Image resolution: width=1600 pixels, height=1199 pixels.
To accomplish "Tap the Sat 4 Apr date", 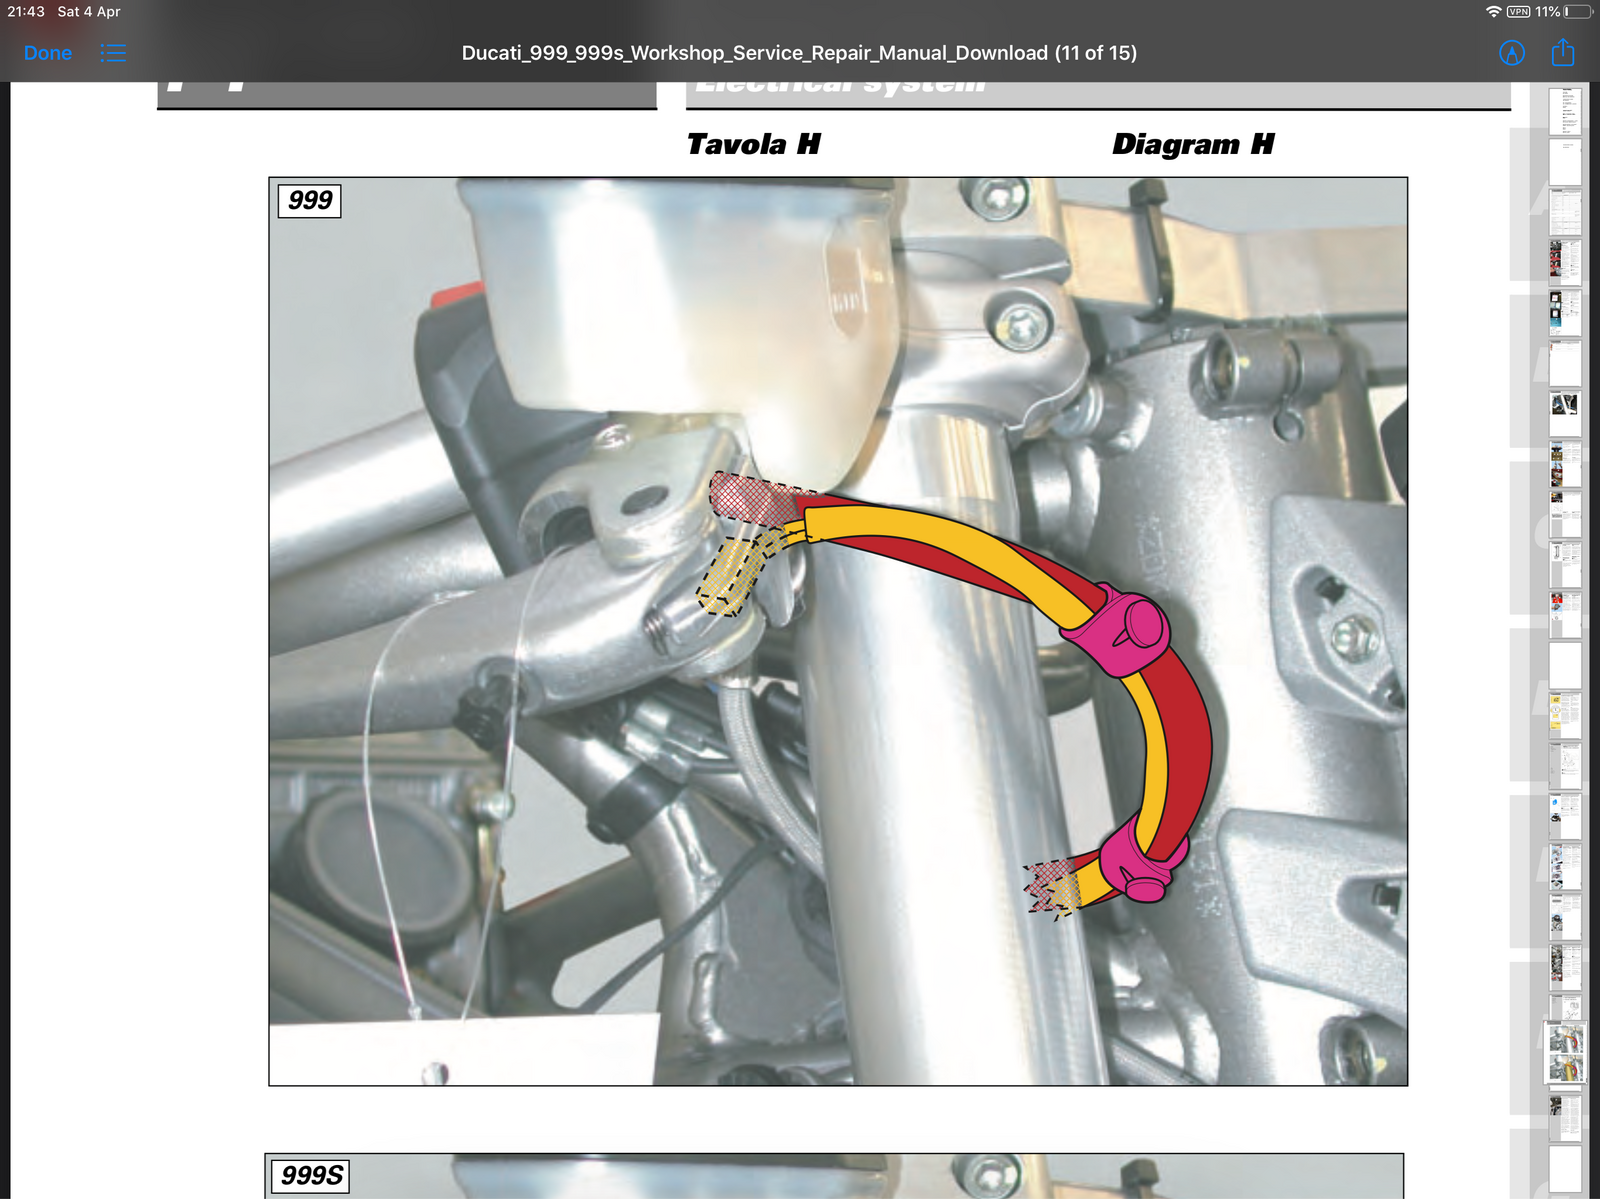I will pyautogui.click(x=89, y=12).
